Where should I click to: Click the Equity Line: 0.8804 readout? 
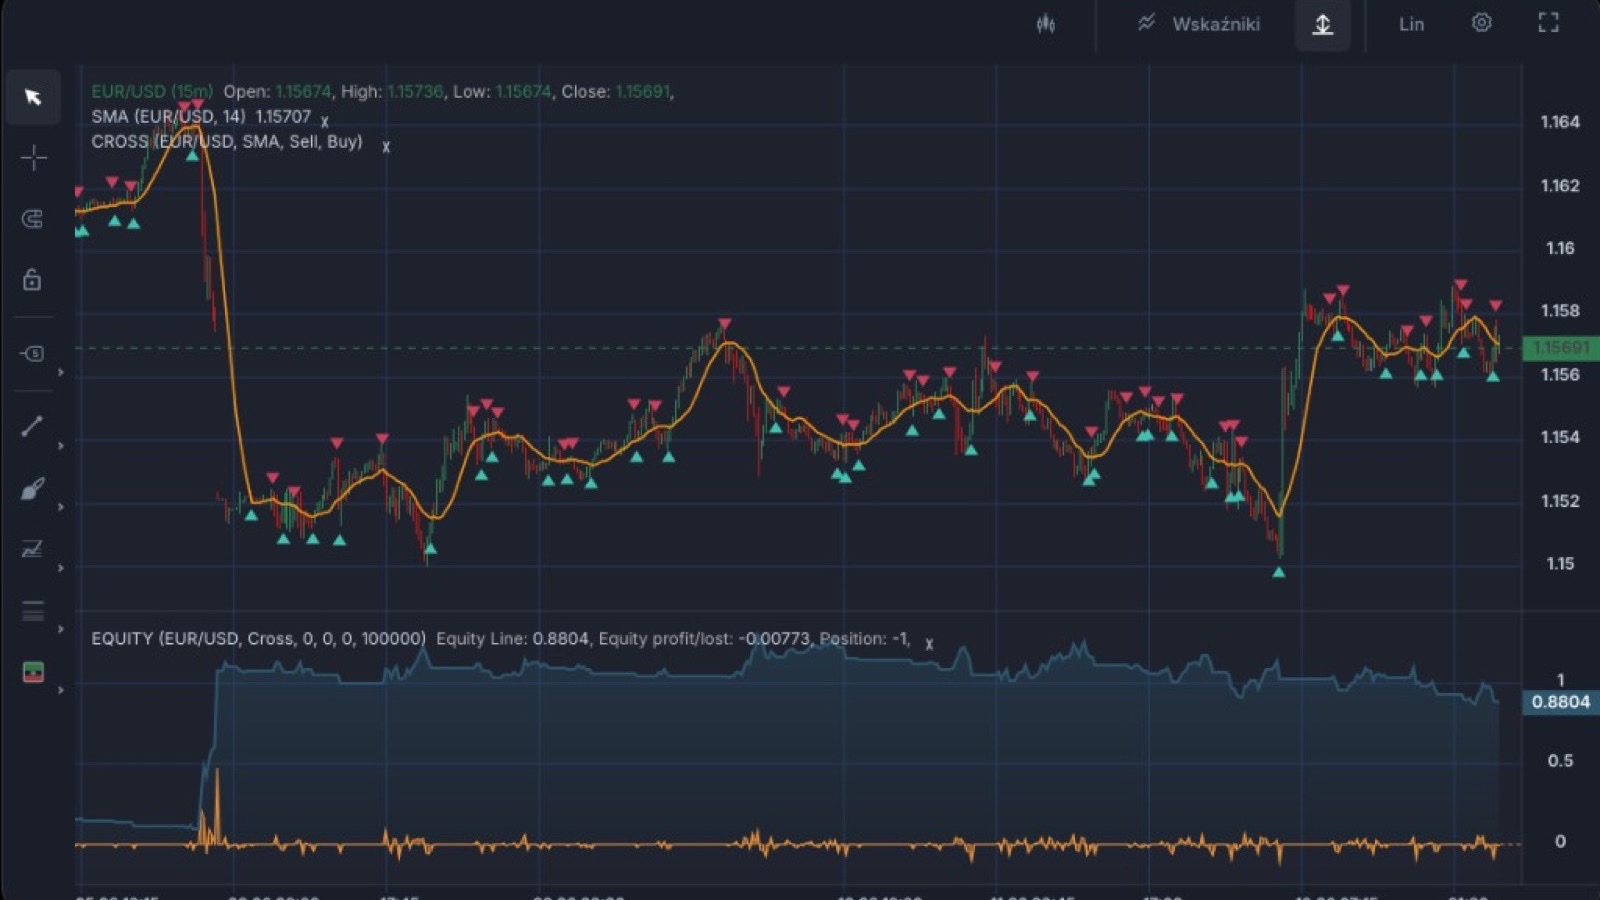click(x=512, y=638)
